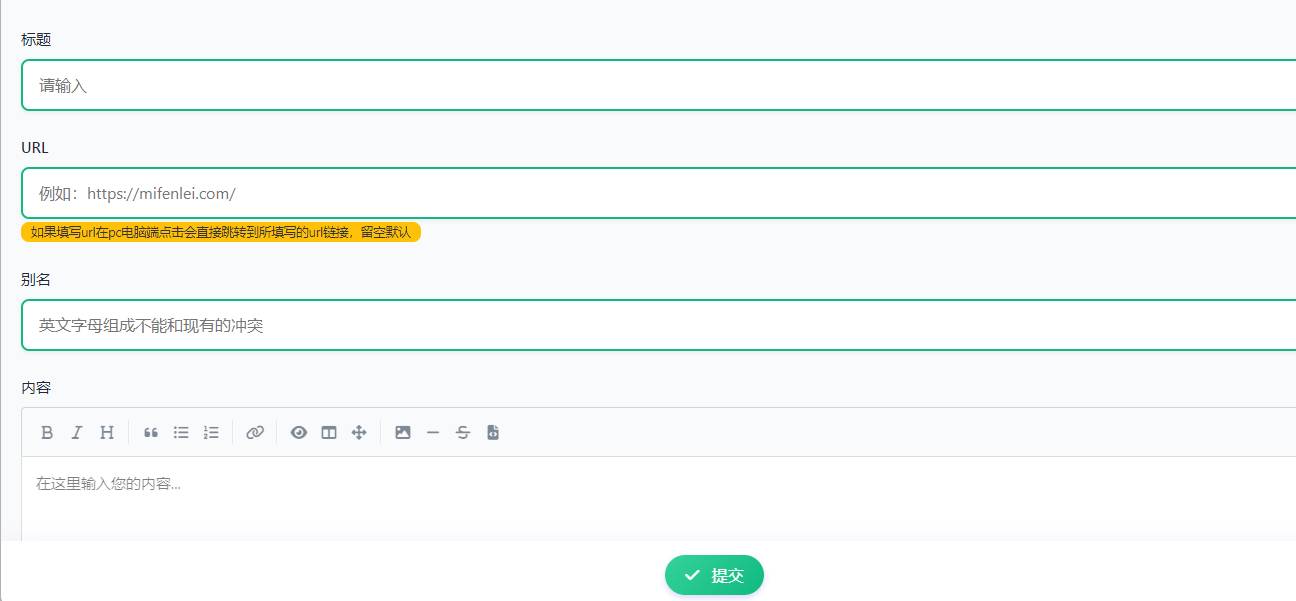The height and width of the screenshot is (601, 1296).
Task: Create a numbered list
Action: [x=211, y=432]
